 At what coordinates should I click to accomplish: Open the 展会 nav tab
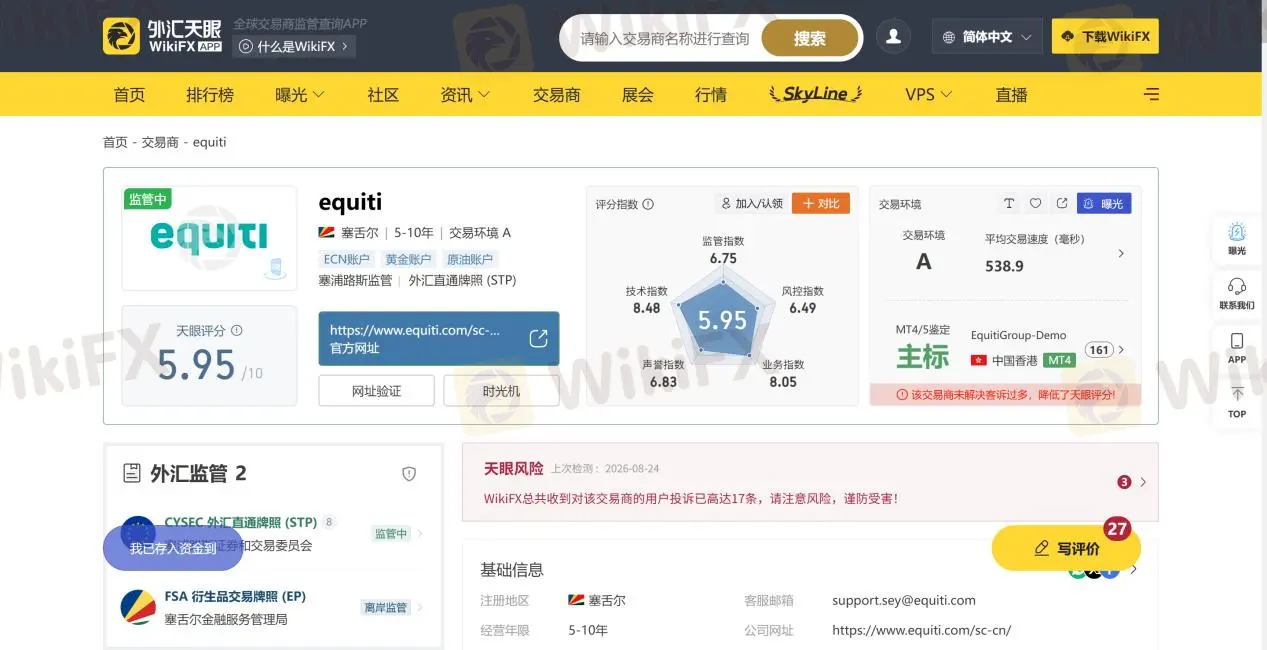click(x=637, y=94)
